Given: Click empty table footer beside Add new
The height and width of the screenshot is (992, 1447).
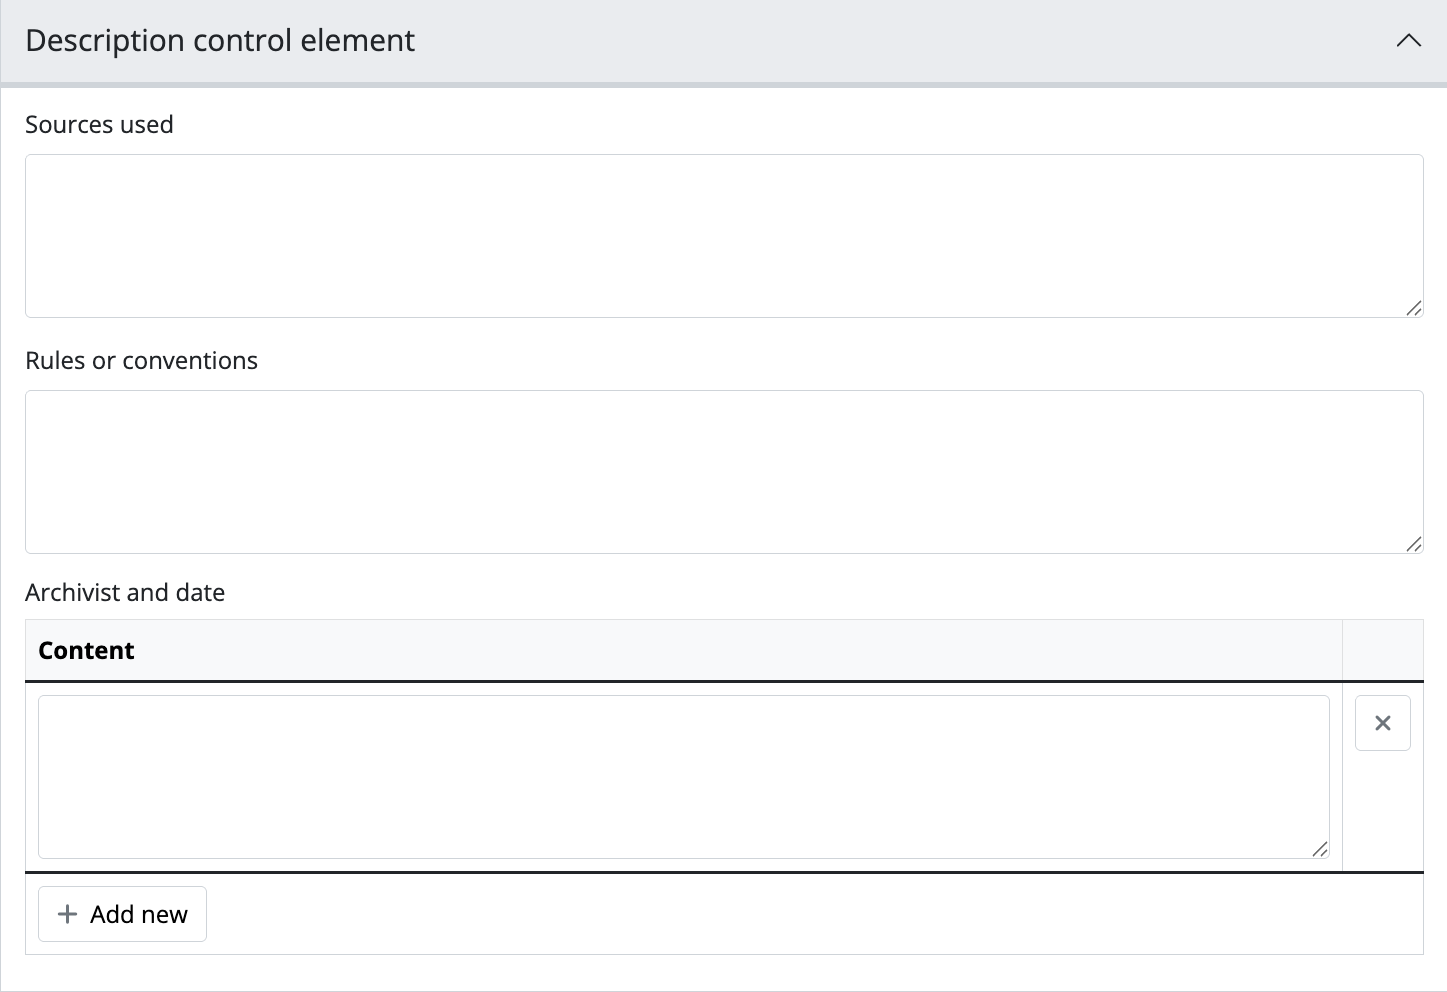Looking at the screenshot, I should (x=800, y=914).
